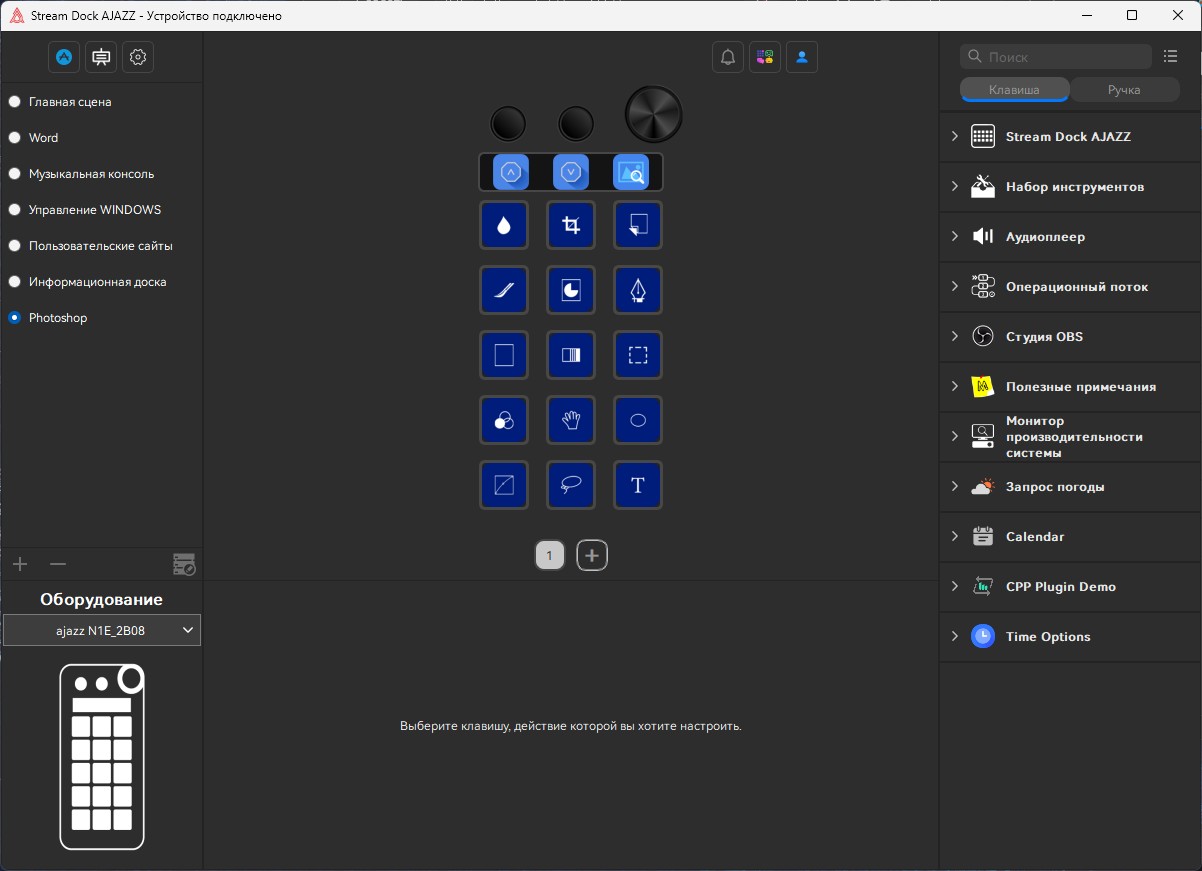1202x871 pixels.
Task: Select the page-with-arrow key in the first key row
Action: (x=638, y=225)
